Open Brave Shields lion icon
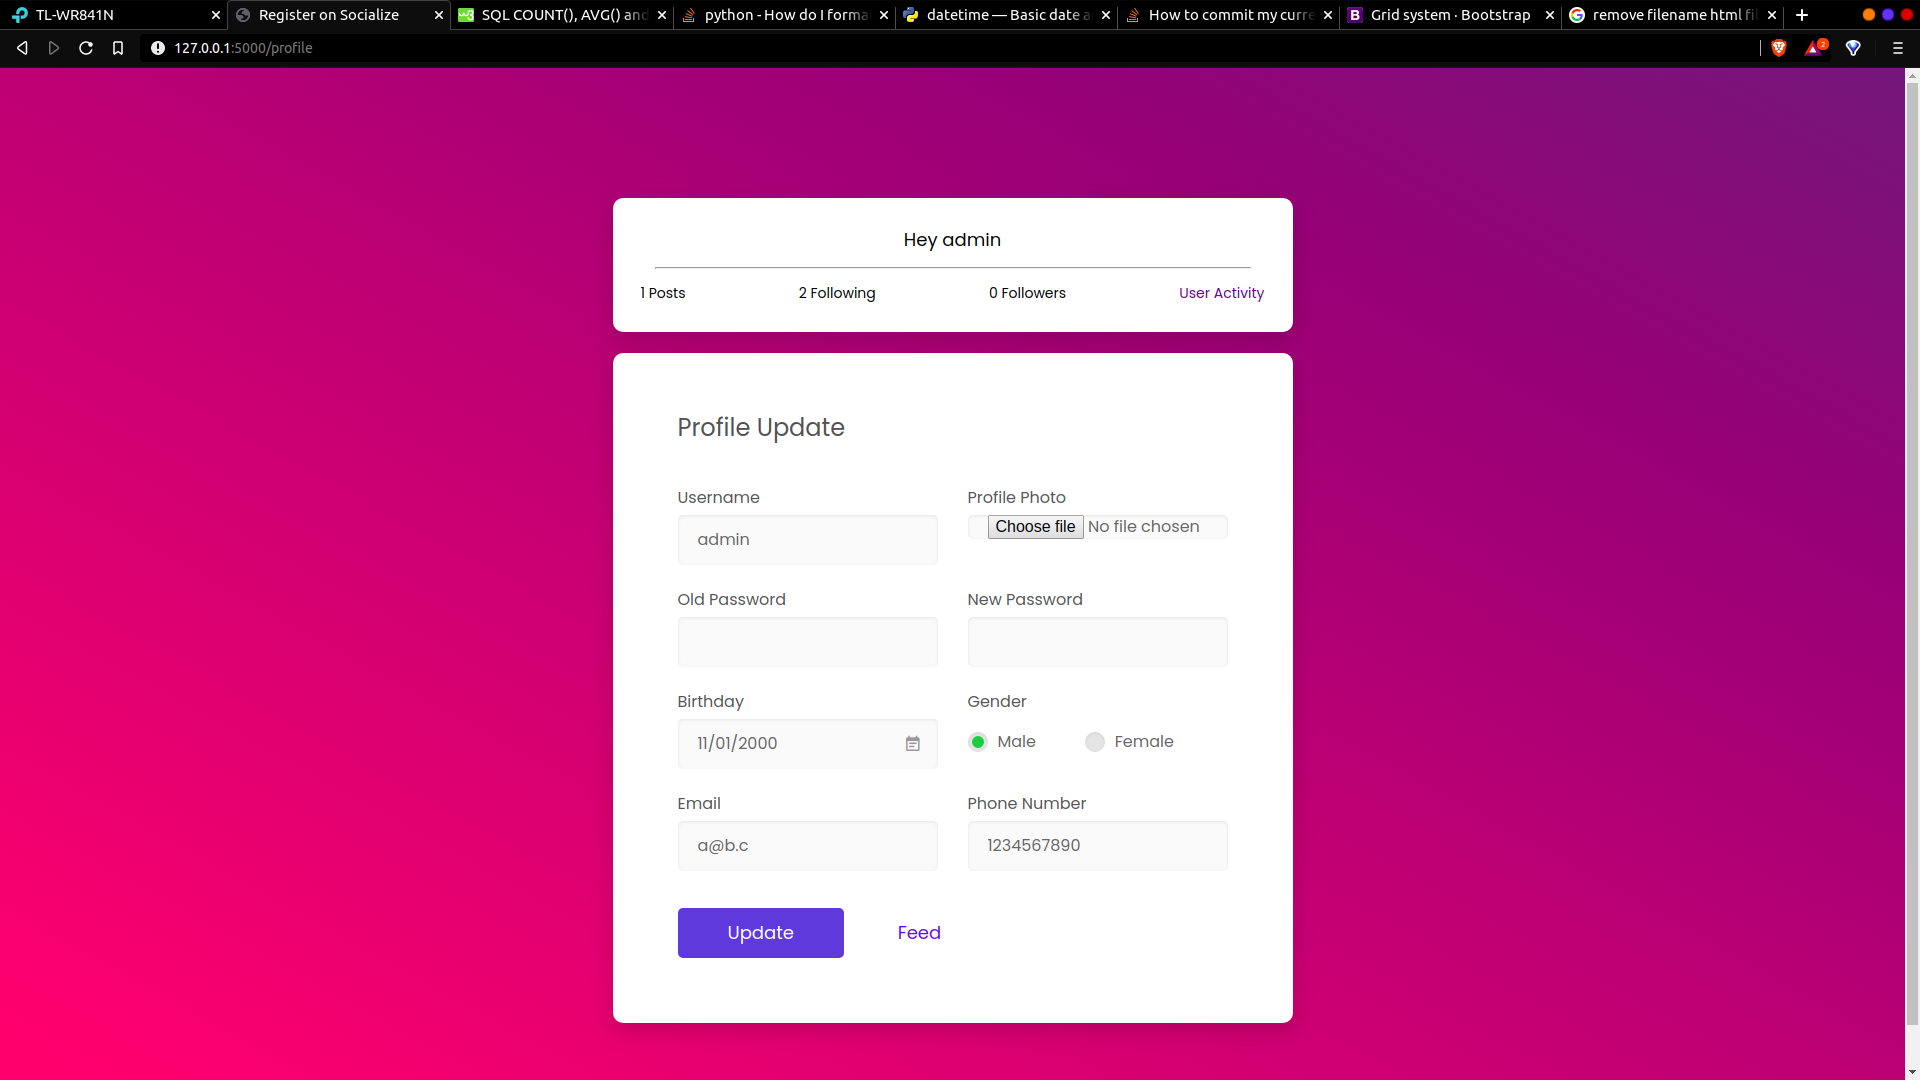This screenshot has height=1080, width=1920. (x=1779, y=48)
